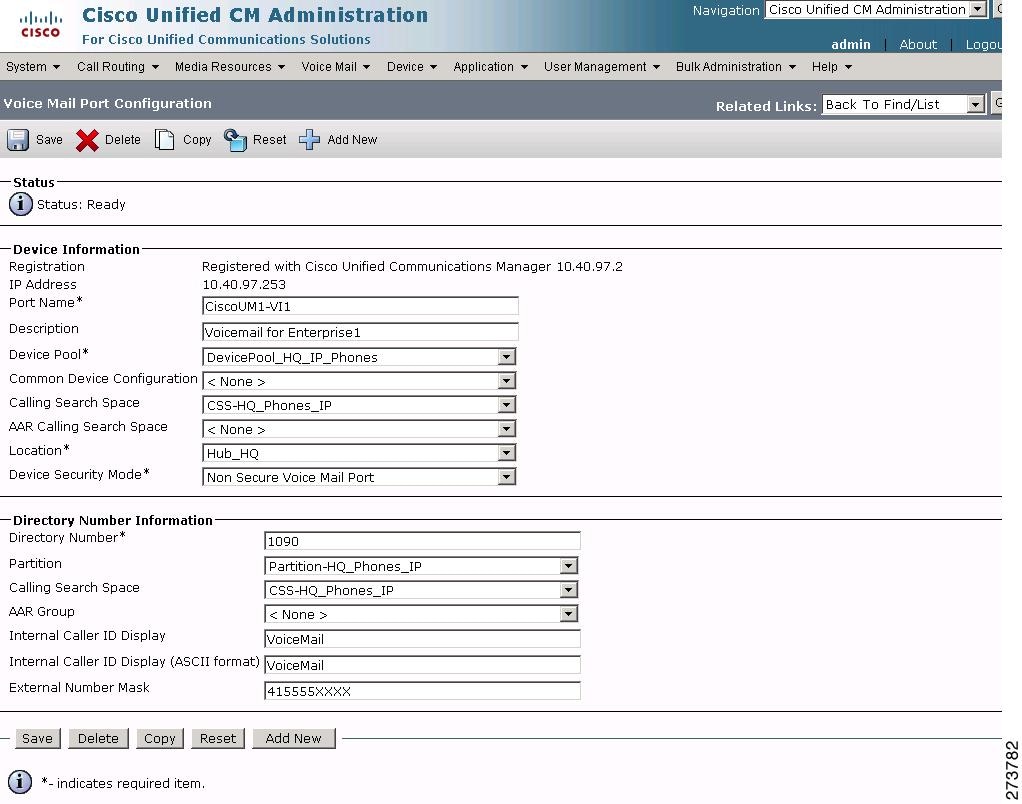
Task: Click the Description input field
Action: [x=360, y=332]
